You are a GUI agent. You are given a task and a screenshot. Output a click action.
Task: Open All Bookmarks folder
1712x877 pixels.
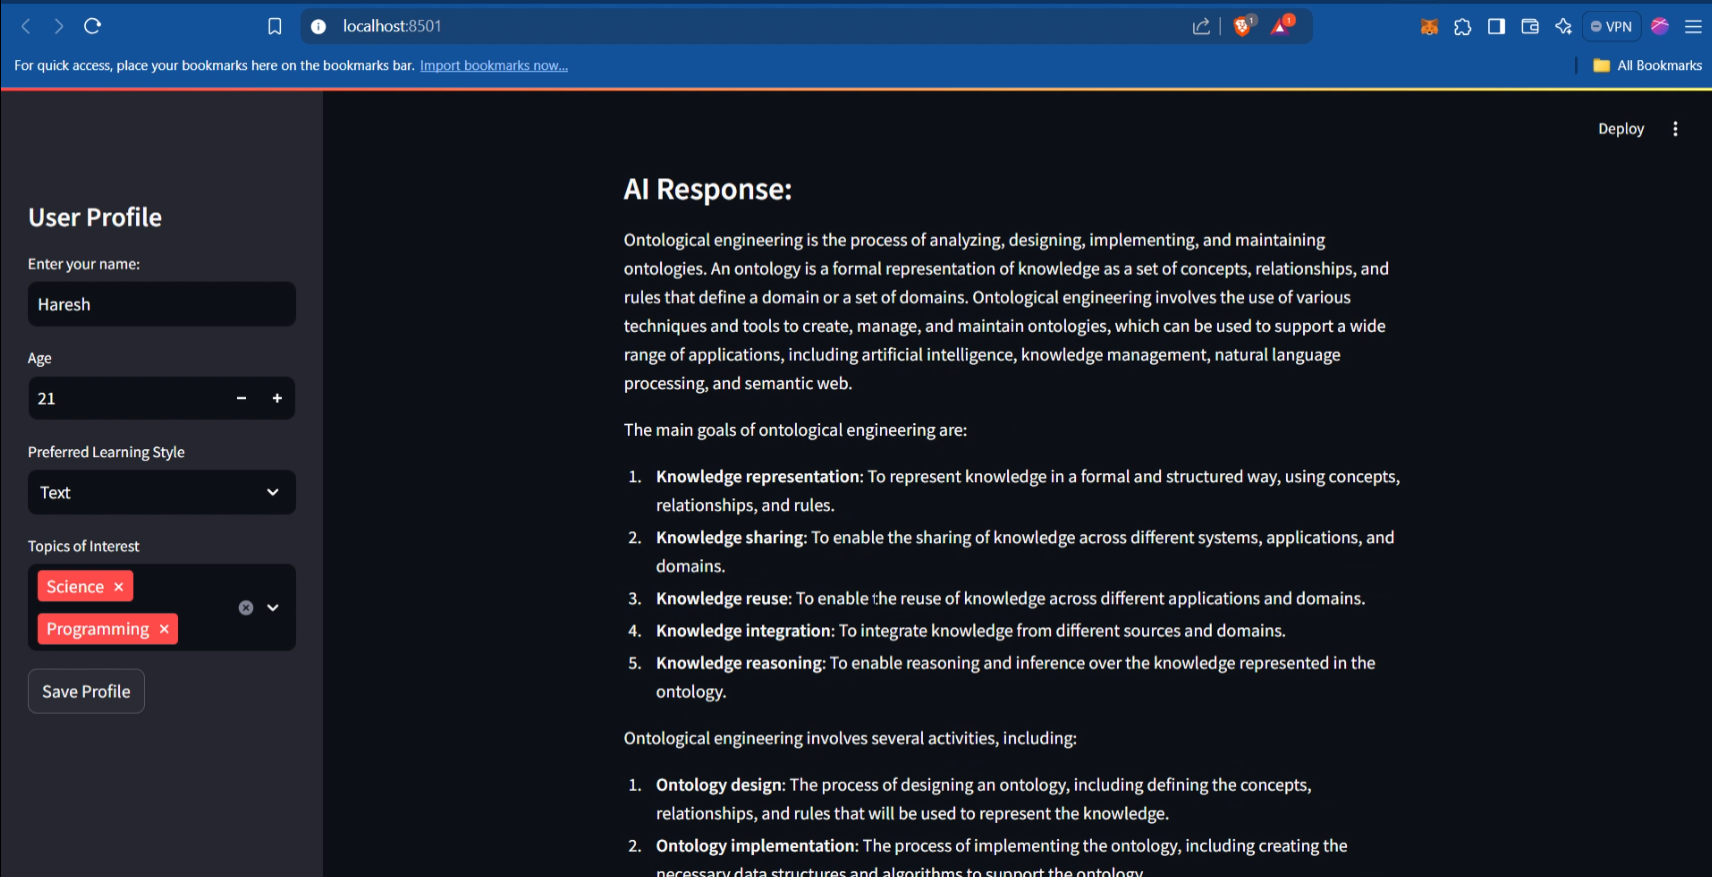tap(1647, 66)
